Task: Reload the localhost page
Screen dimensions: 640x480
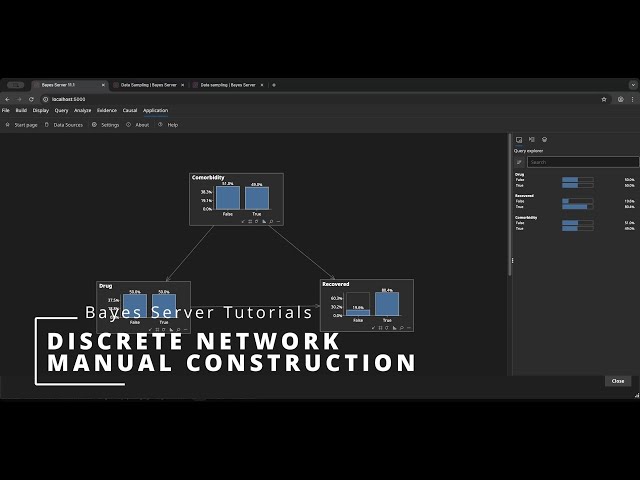Action: pos(31,99)
